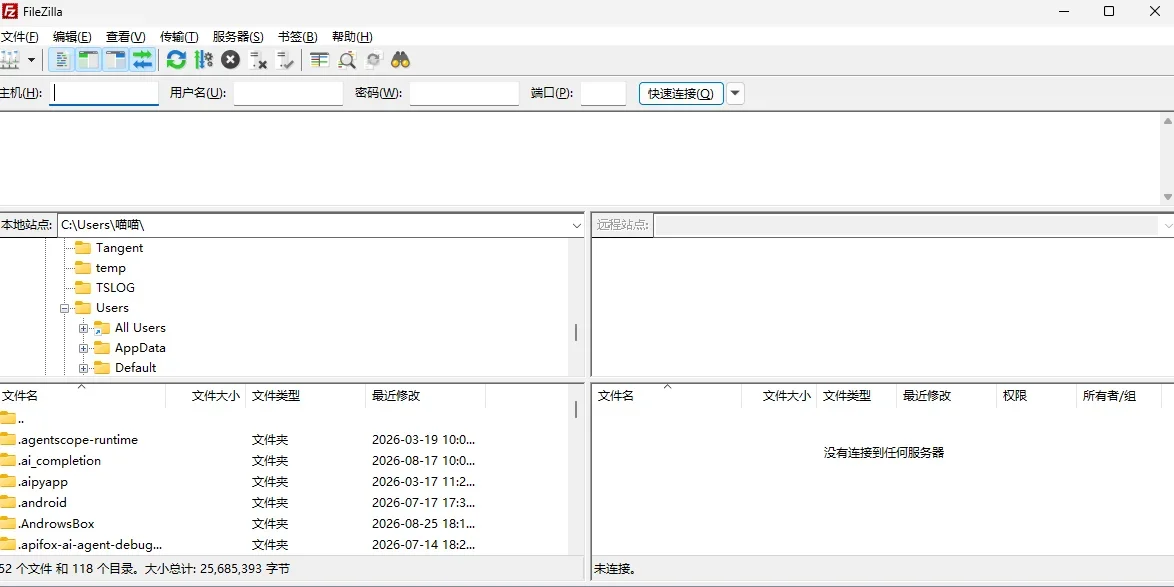Screen dimensions: 1174x587
Task: Sort local files by 文件类型 column
Action: tap(305, 396)
